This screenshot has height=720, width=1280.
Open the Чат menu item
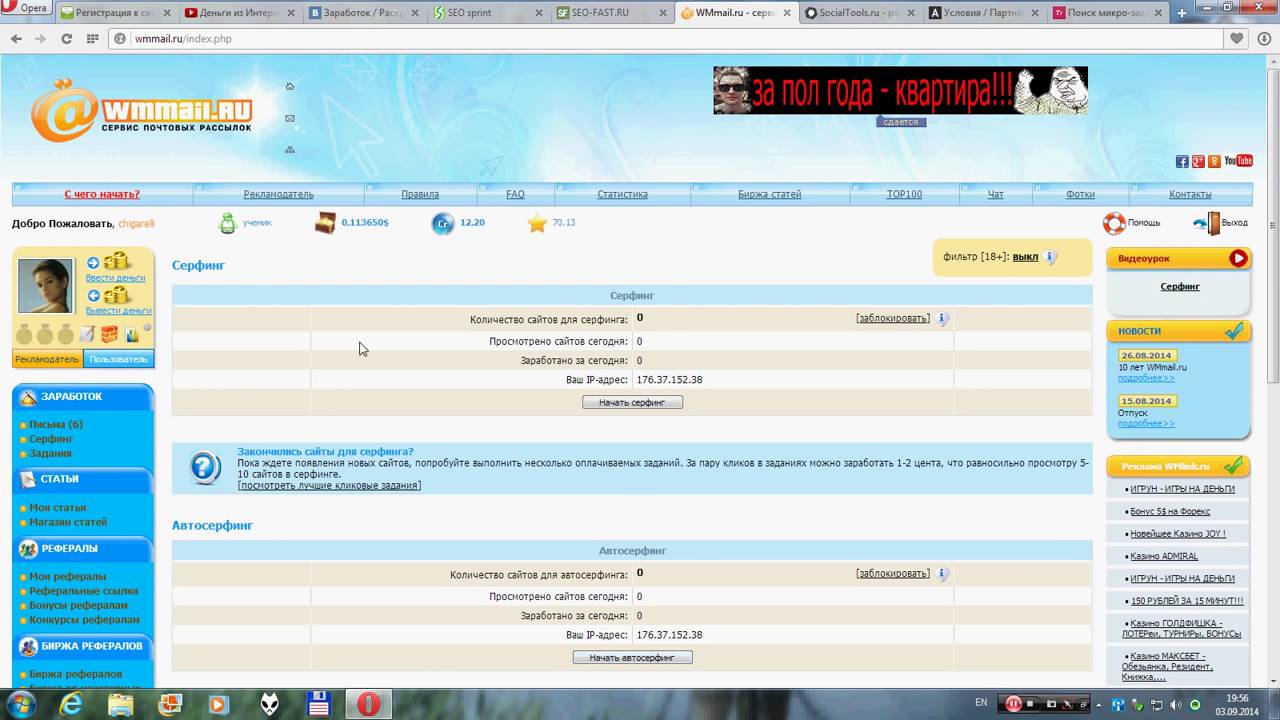pyautogui.click(x=995, y=194)
